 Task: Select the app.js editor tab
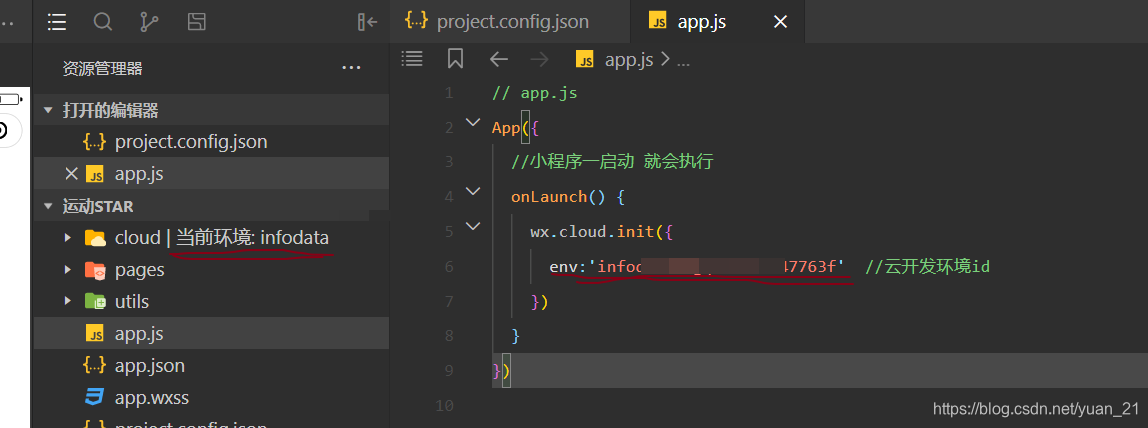coord(718,22)
